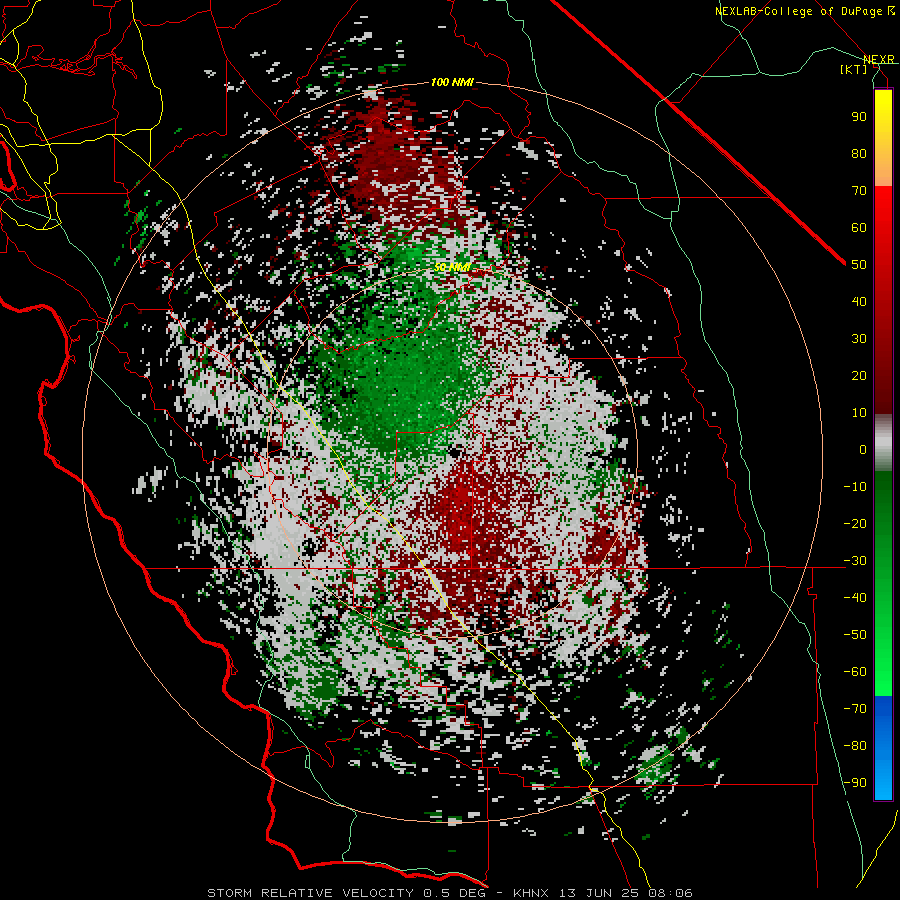This screenshot has width=900, height=900.
Task: Click the 10 value on the velocity scale
Action: tap(859, 413)
